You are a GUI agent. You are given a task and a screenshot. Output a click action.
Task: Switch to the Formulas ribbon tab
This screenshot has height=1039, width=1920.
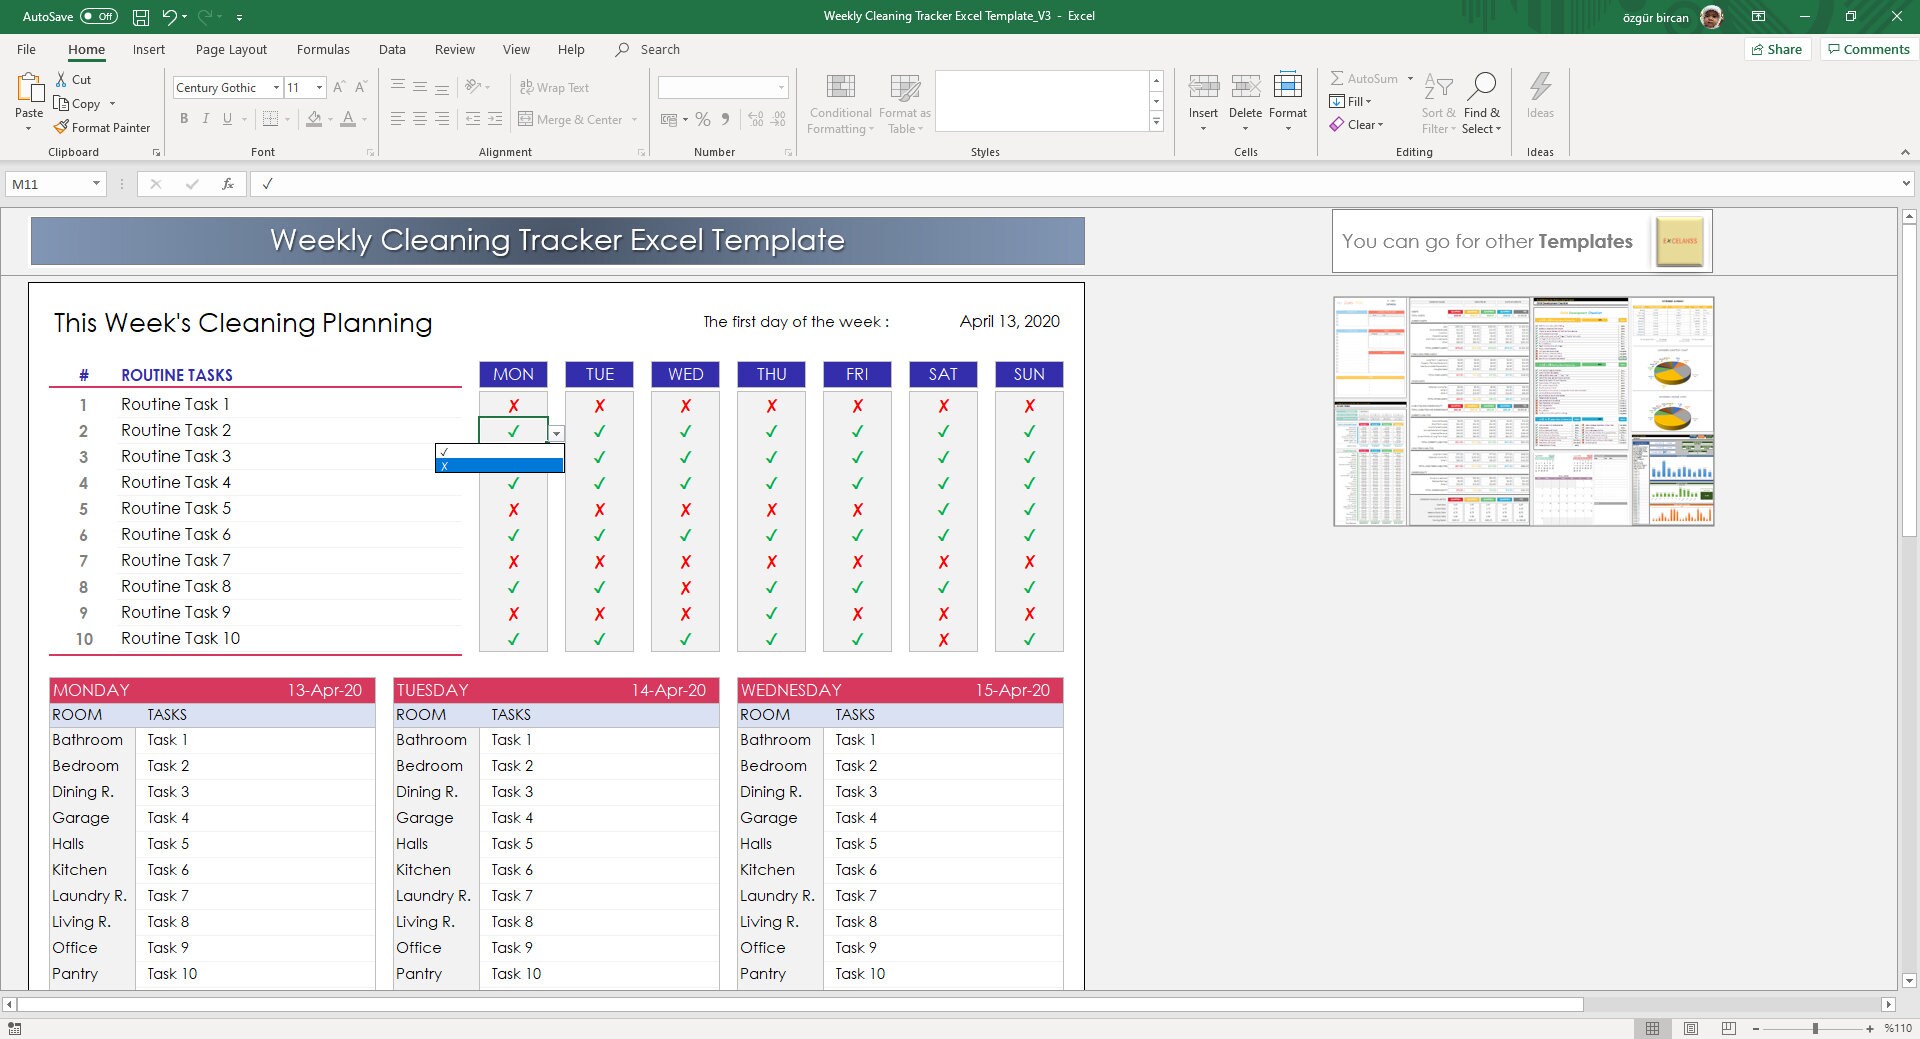pos(323,49)
